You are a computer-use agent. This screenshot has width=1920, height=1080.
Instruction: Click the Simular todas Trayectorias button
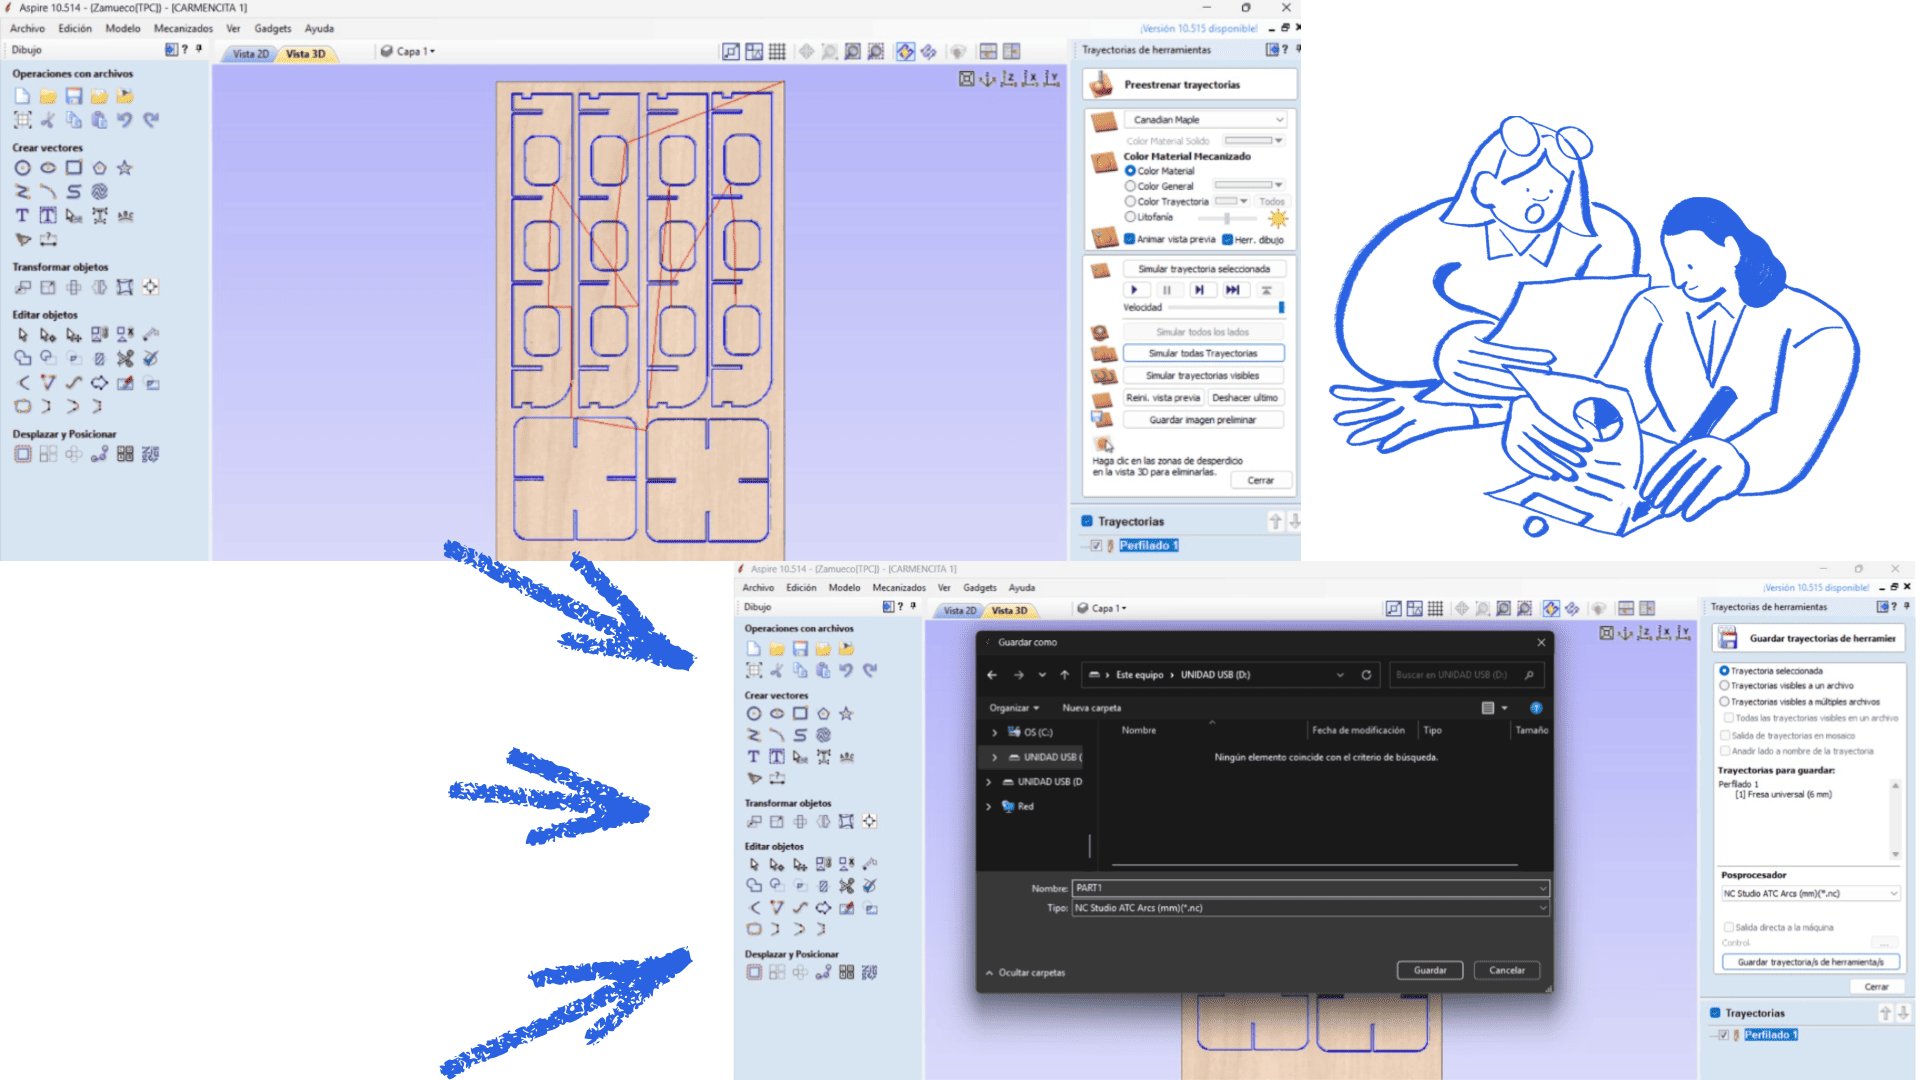click(1202, 353)
